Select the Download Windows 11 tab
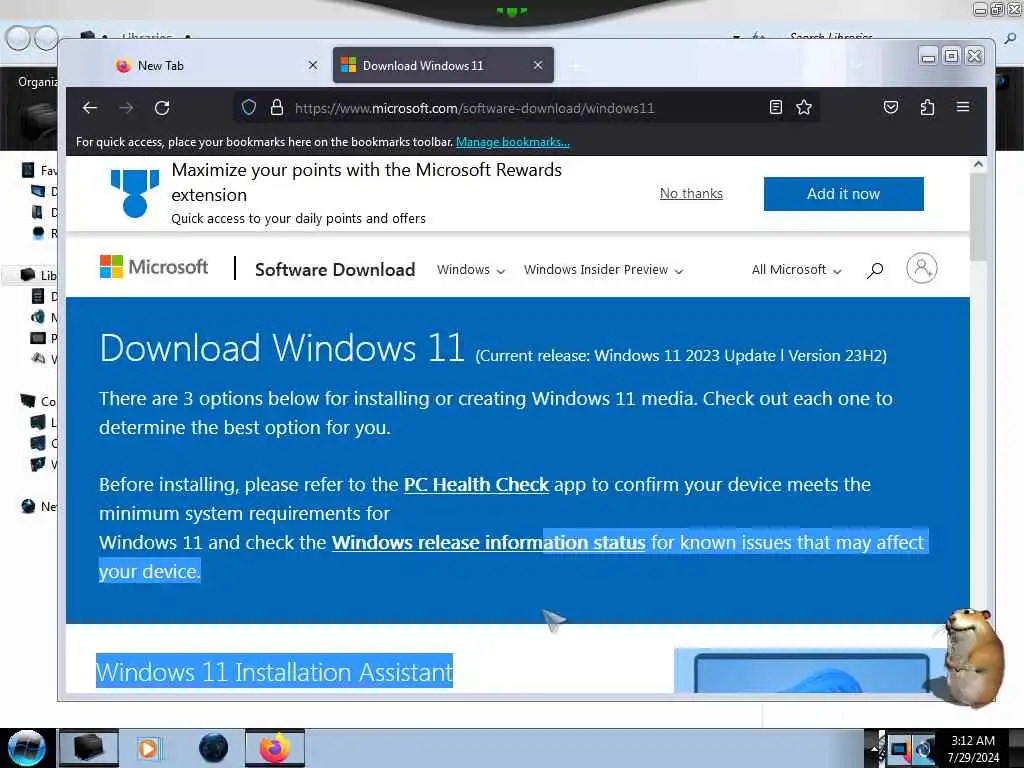The height and width of the screenshot is (768, 1024). 443,65
